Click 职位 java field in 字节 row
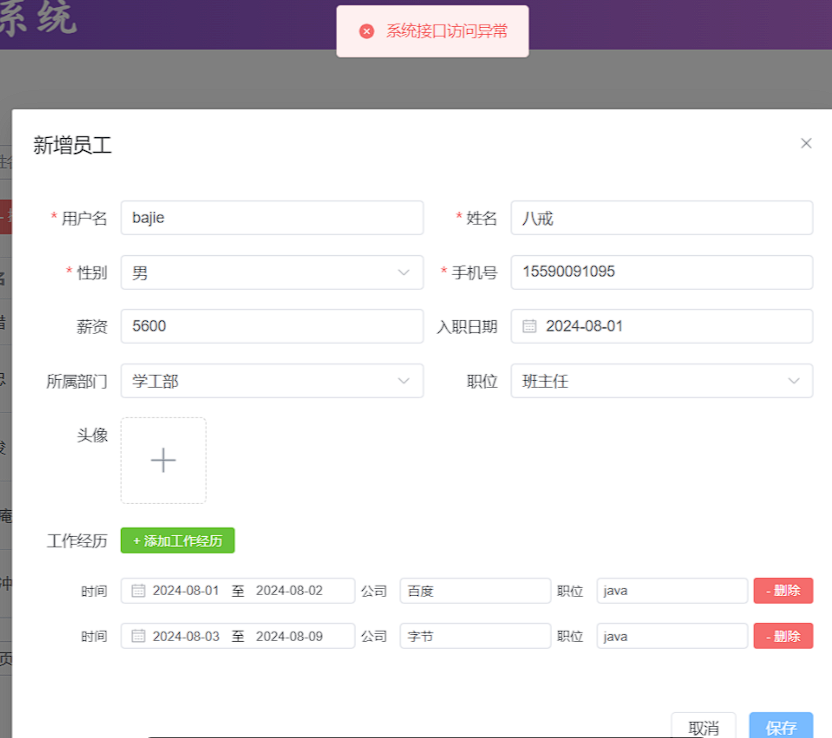 click(672, 636)
